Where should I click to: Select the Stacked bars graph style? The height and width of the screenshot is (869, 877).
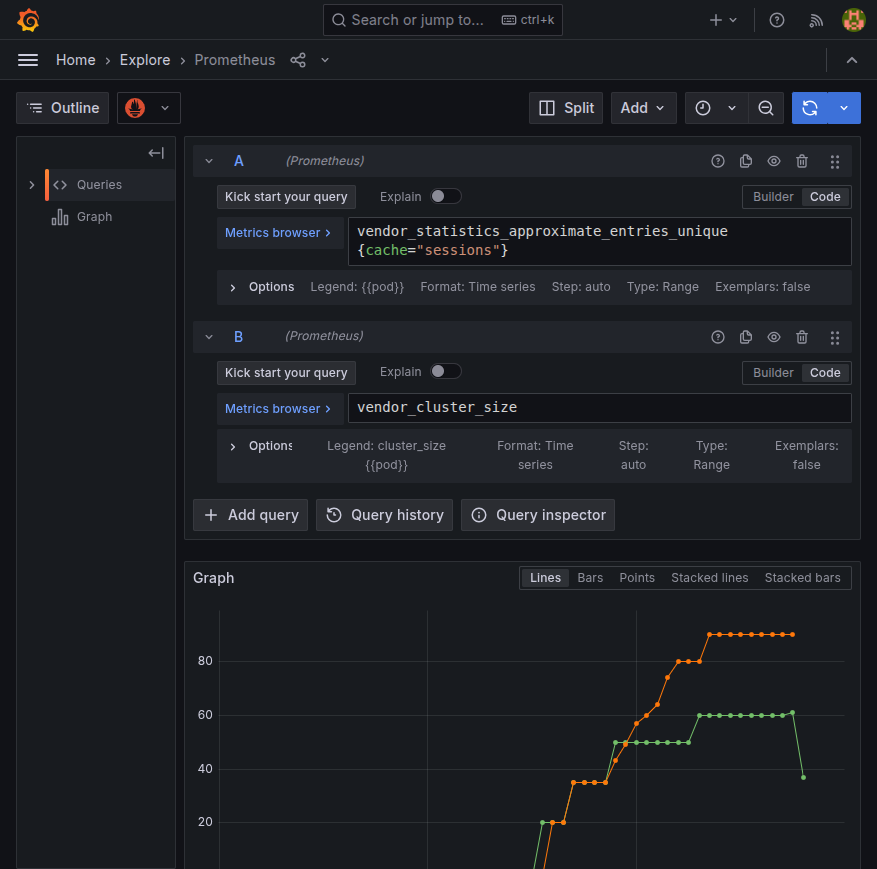point(802,578)
